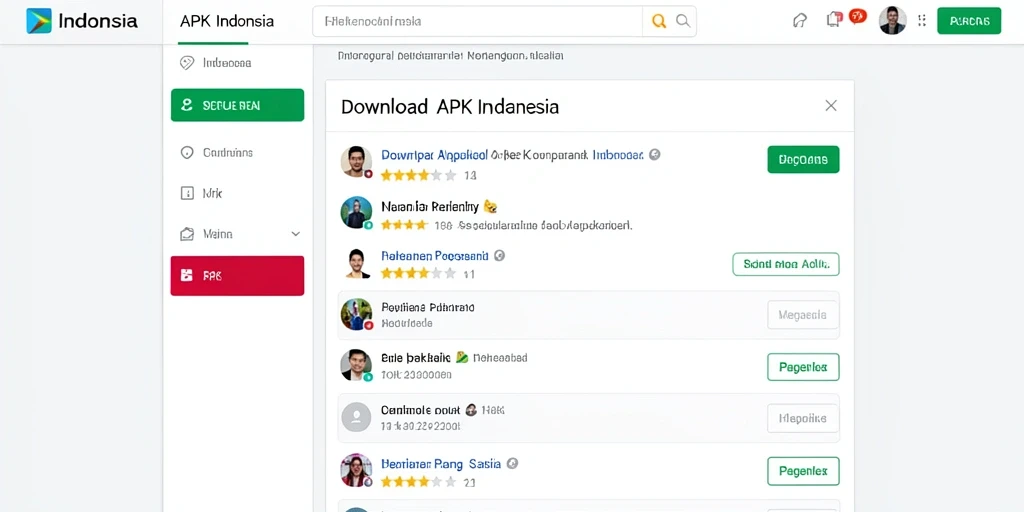This screenshot has height=512, width=1024.
Task: Click the green Deçoans button
Action: coord(803,159)
